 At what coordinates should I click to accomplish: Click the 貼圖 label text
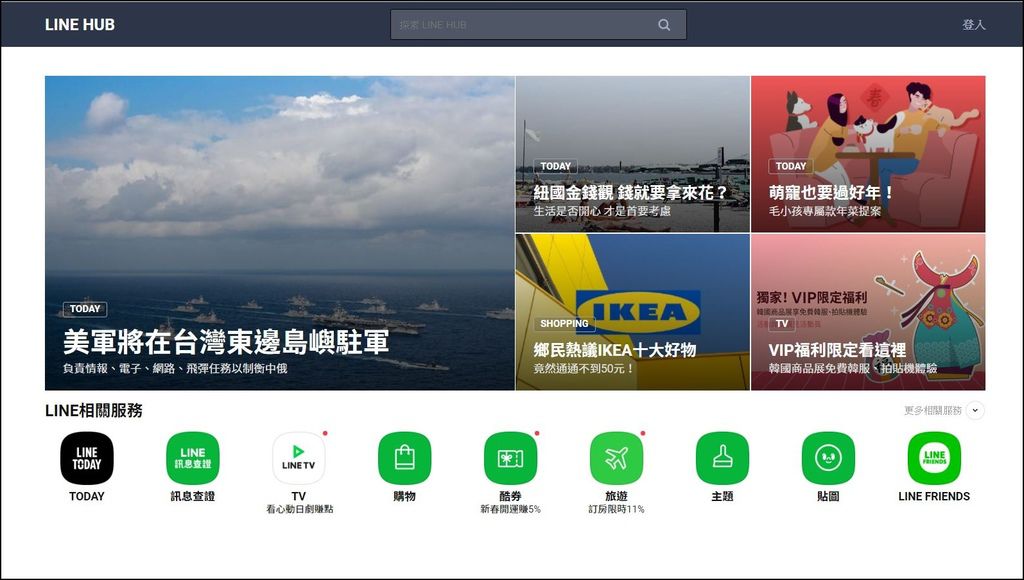click(828, 496)
